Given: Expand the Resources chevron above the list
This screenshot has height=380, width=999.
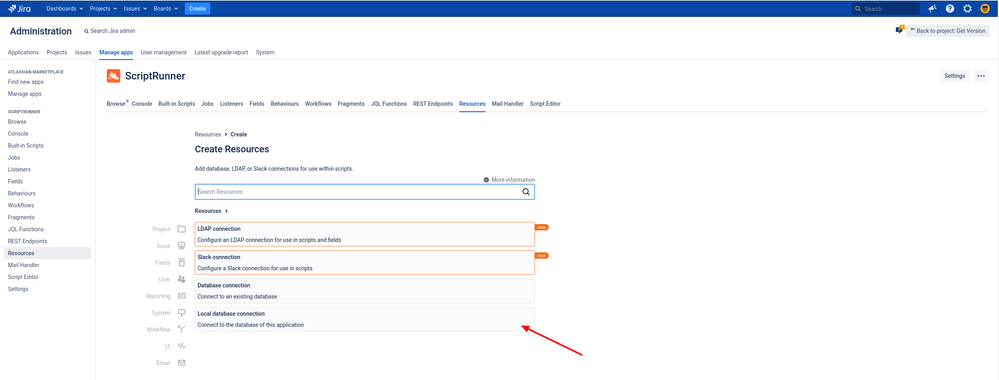Looking at the screenshot, I should click(226, 210).
